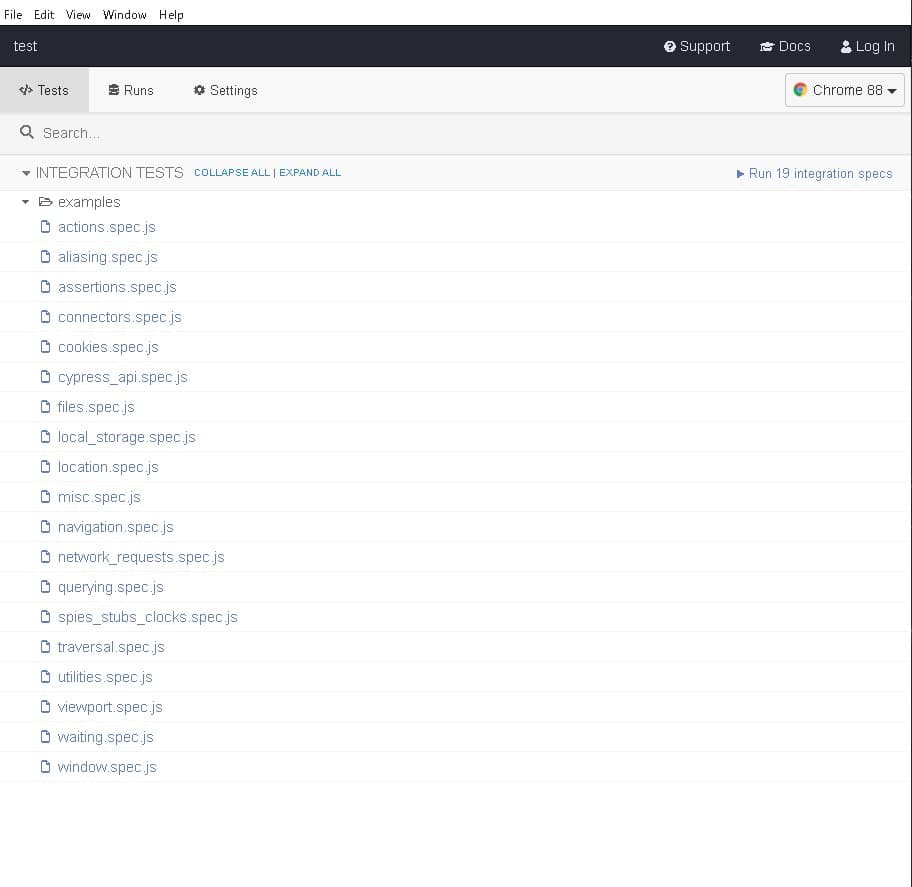Click file icon next to location.spec.js
This screenshot has width=912, height=887.
tap(45, 466)
